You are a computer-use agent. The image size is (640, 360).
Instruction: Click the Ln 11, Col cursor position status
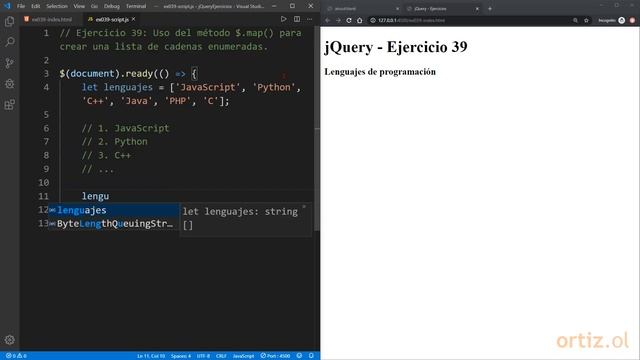(151, 356)
